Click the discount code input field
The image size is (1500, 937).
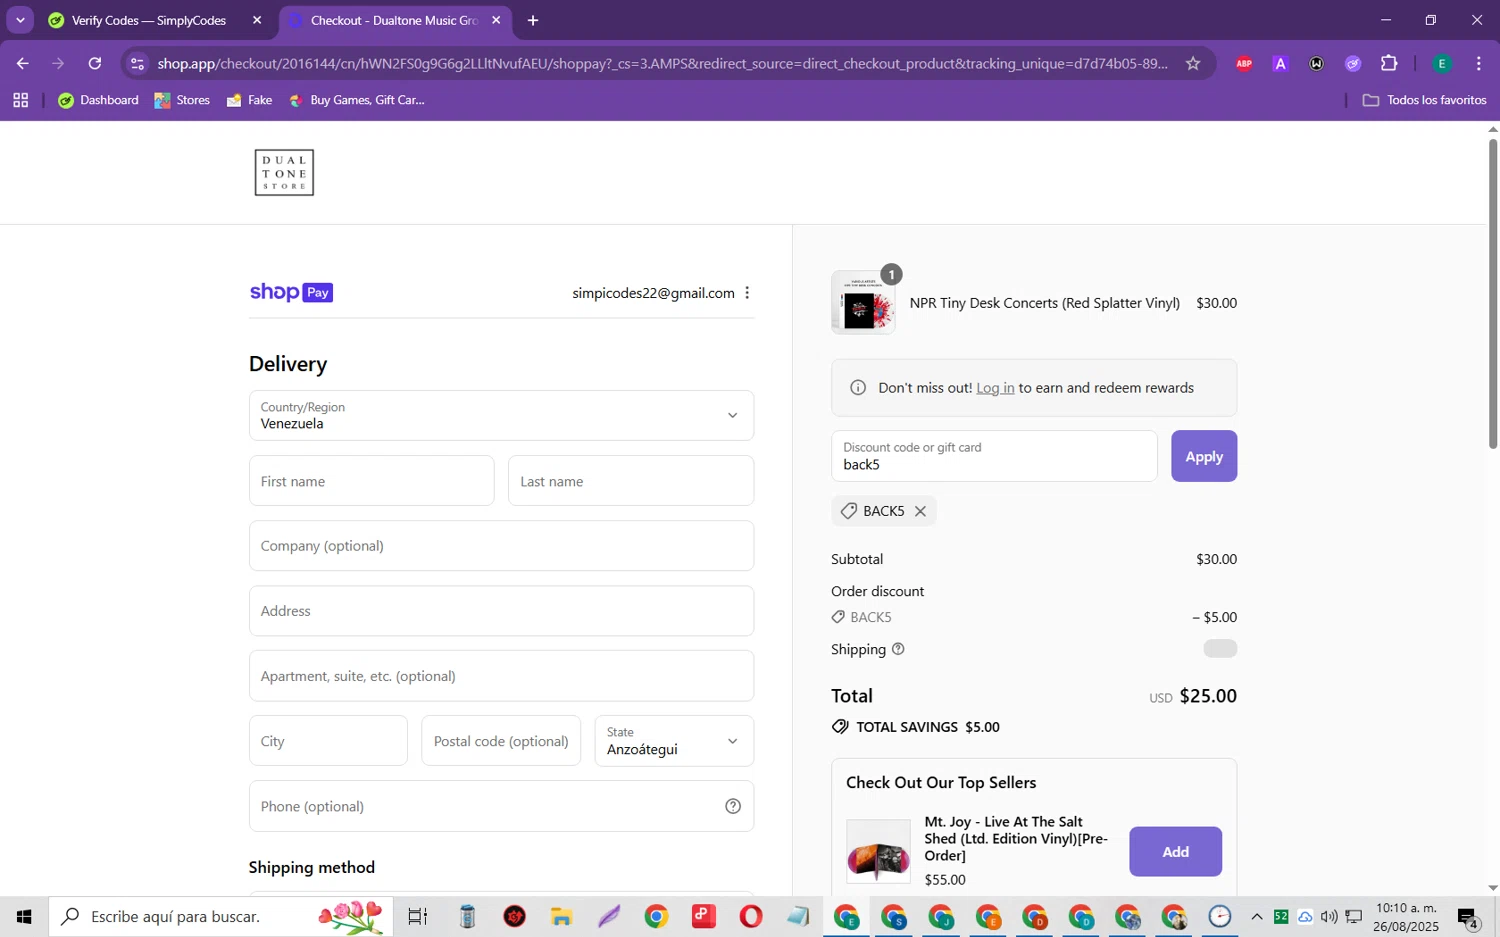point(994,456)
